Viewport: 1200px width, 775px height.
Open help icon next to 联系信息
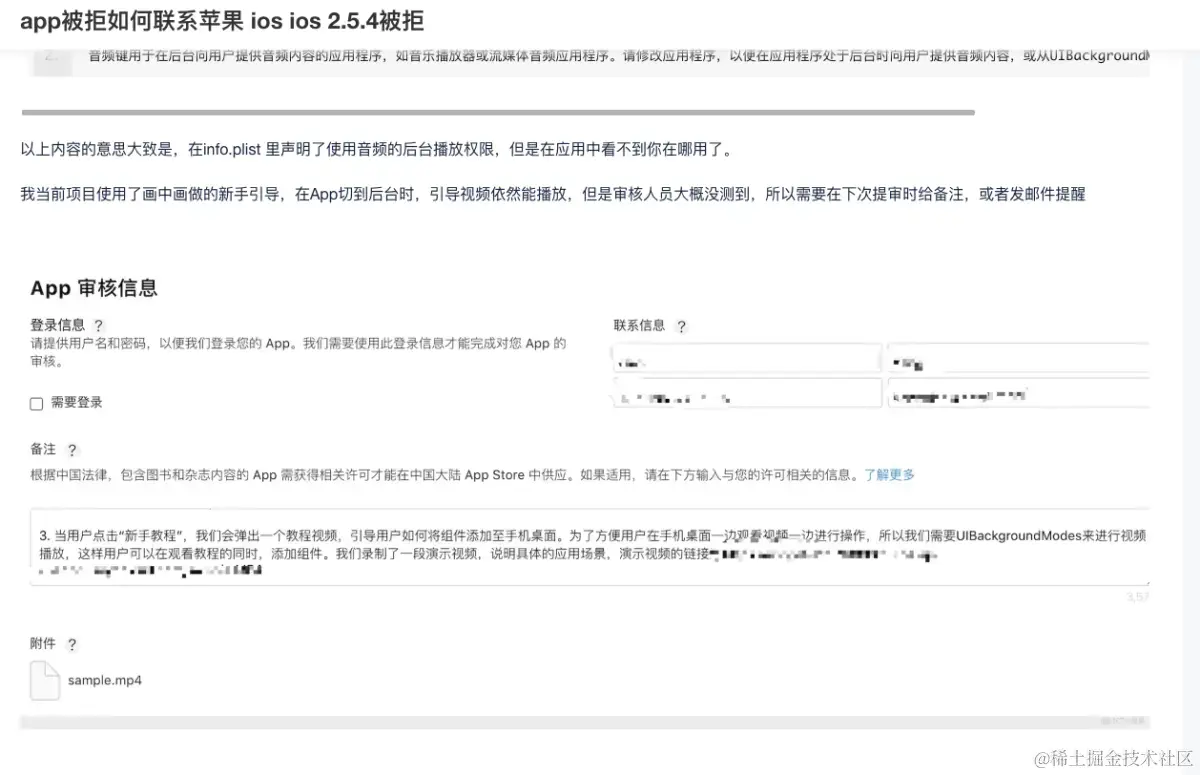pyautogui.click(x=681, y=327)
